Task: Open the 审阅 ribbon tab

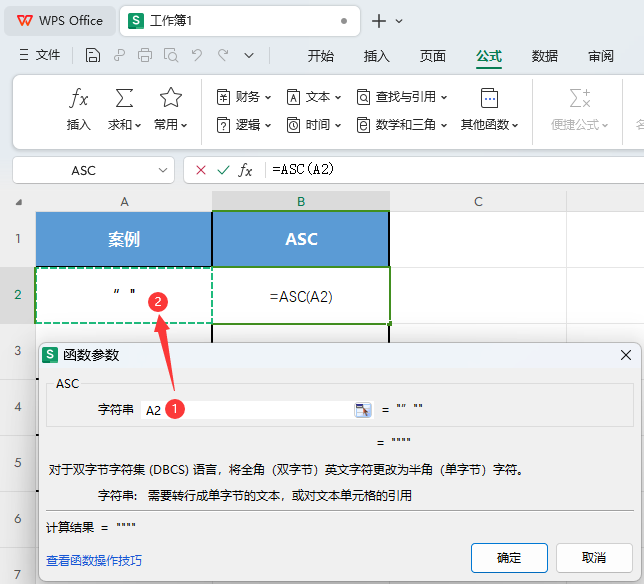Action: (x=601, y=56)
